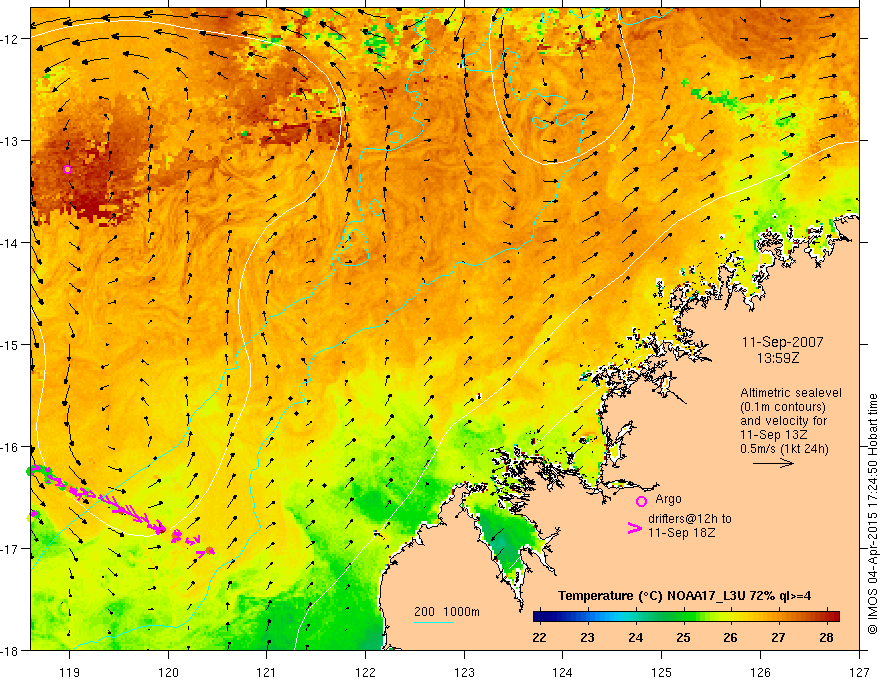
Task: Click the latitude axis label -16
Action: (11, 447)
